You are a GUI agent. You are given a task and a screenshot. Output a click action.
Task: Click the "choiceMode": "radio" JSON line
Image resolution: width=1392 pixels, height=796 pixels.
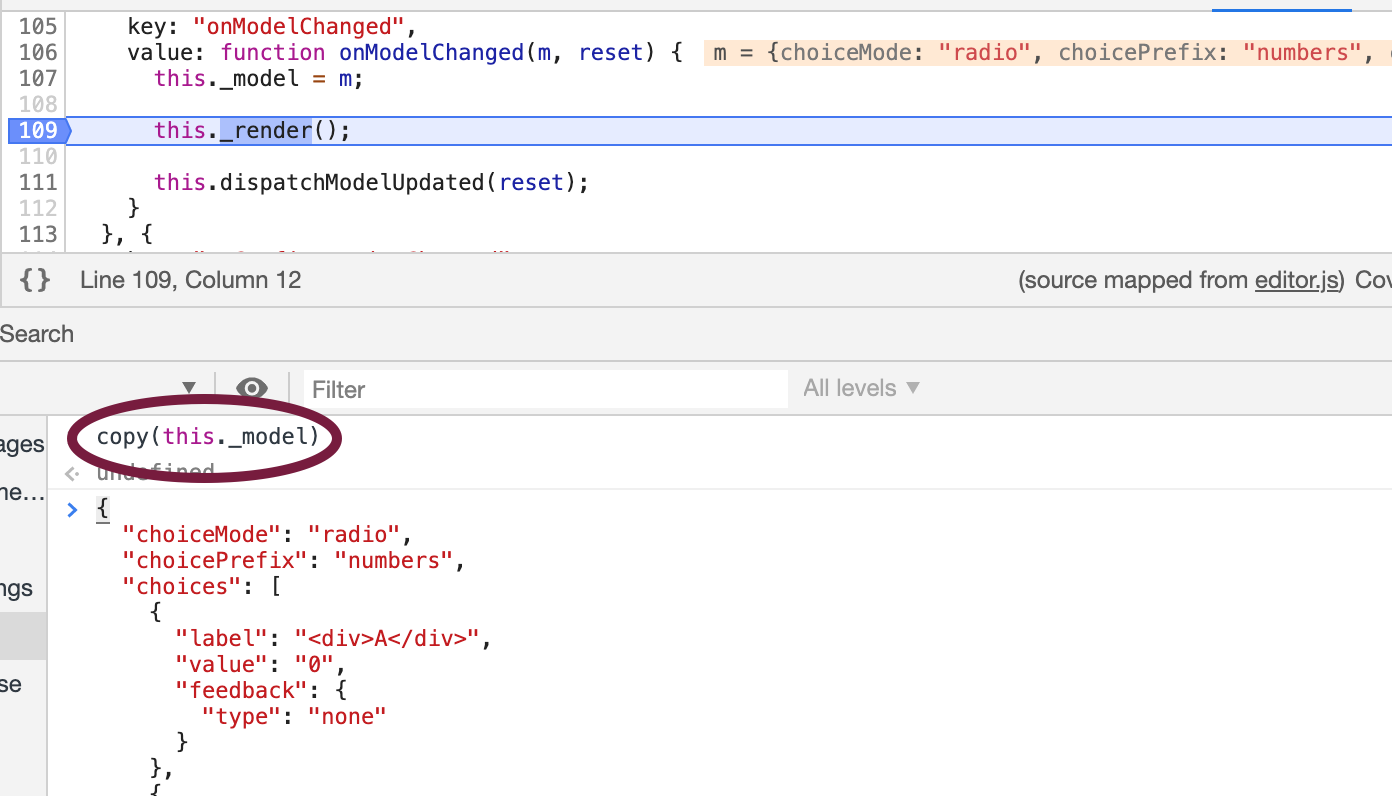coord(267,534)
